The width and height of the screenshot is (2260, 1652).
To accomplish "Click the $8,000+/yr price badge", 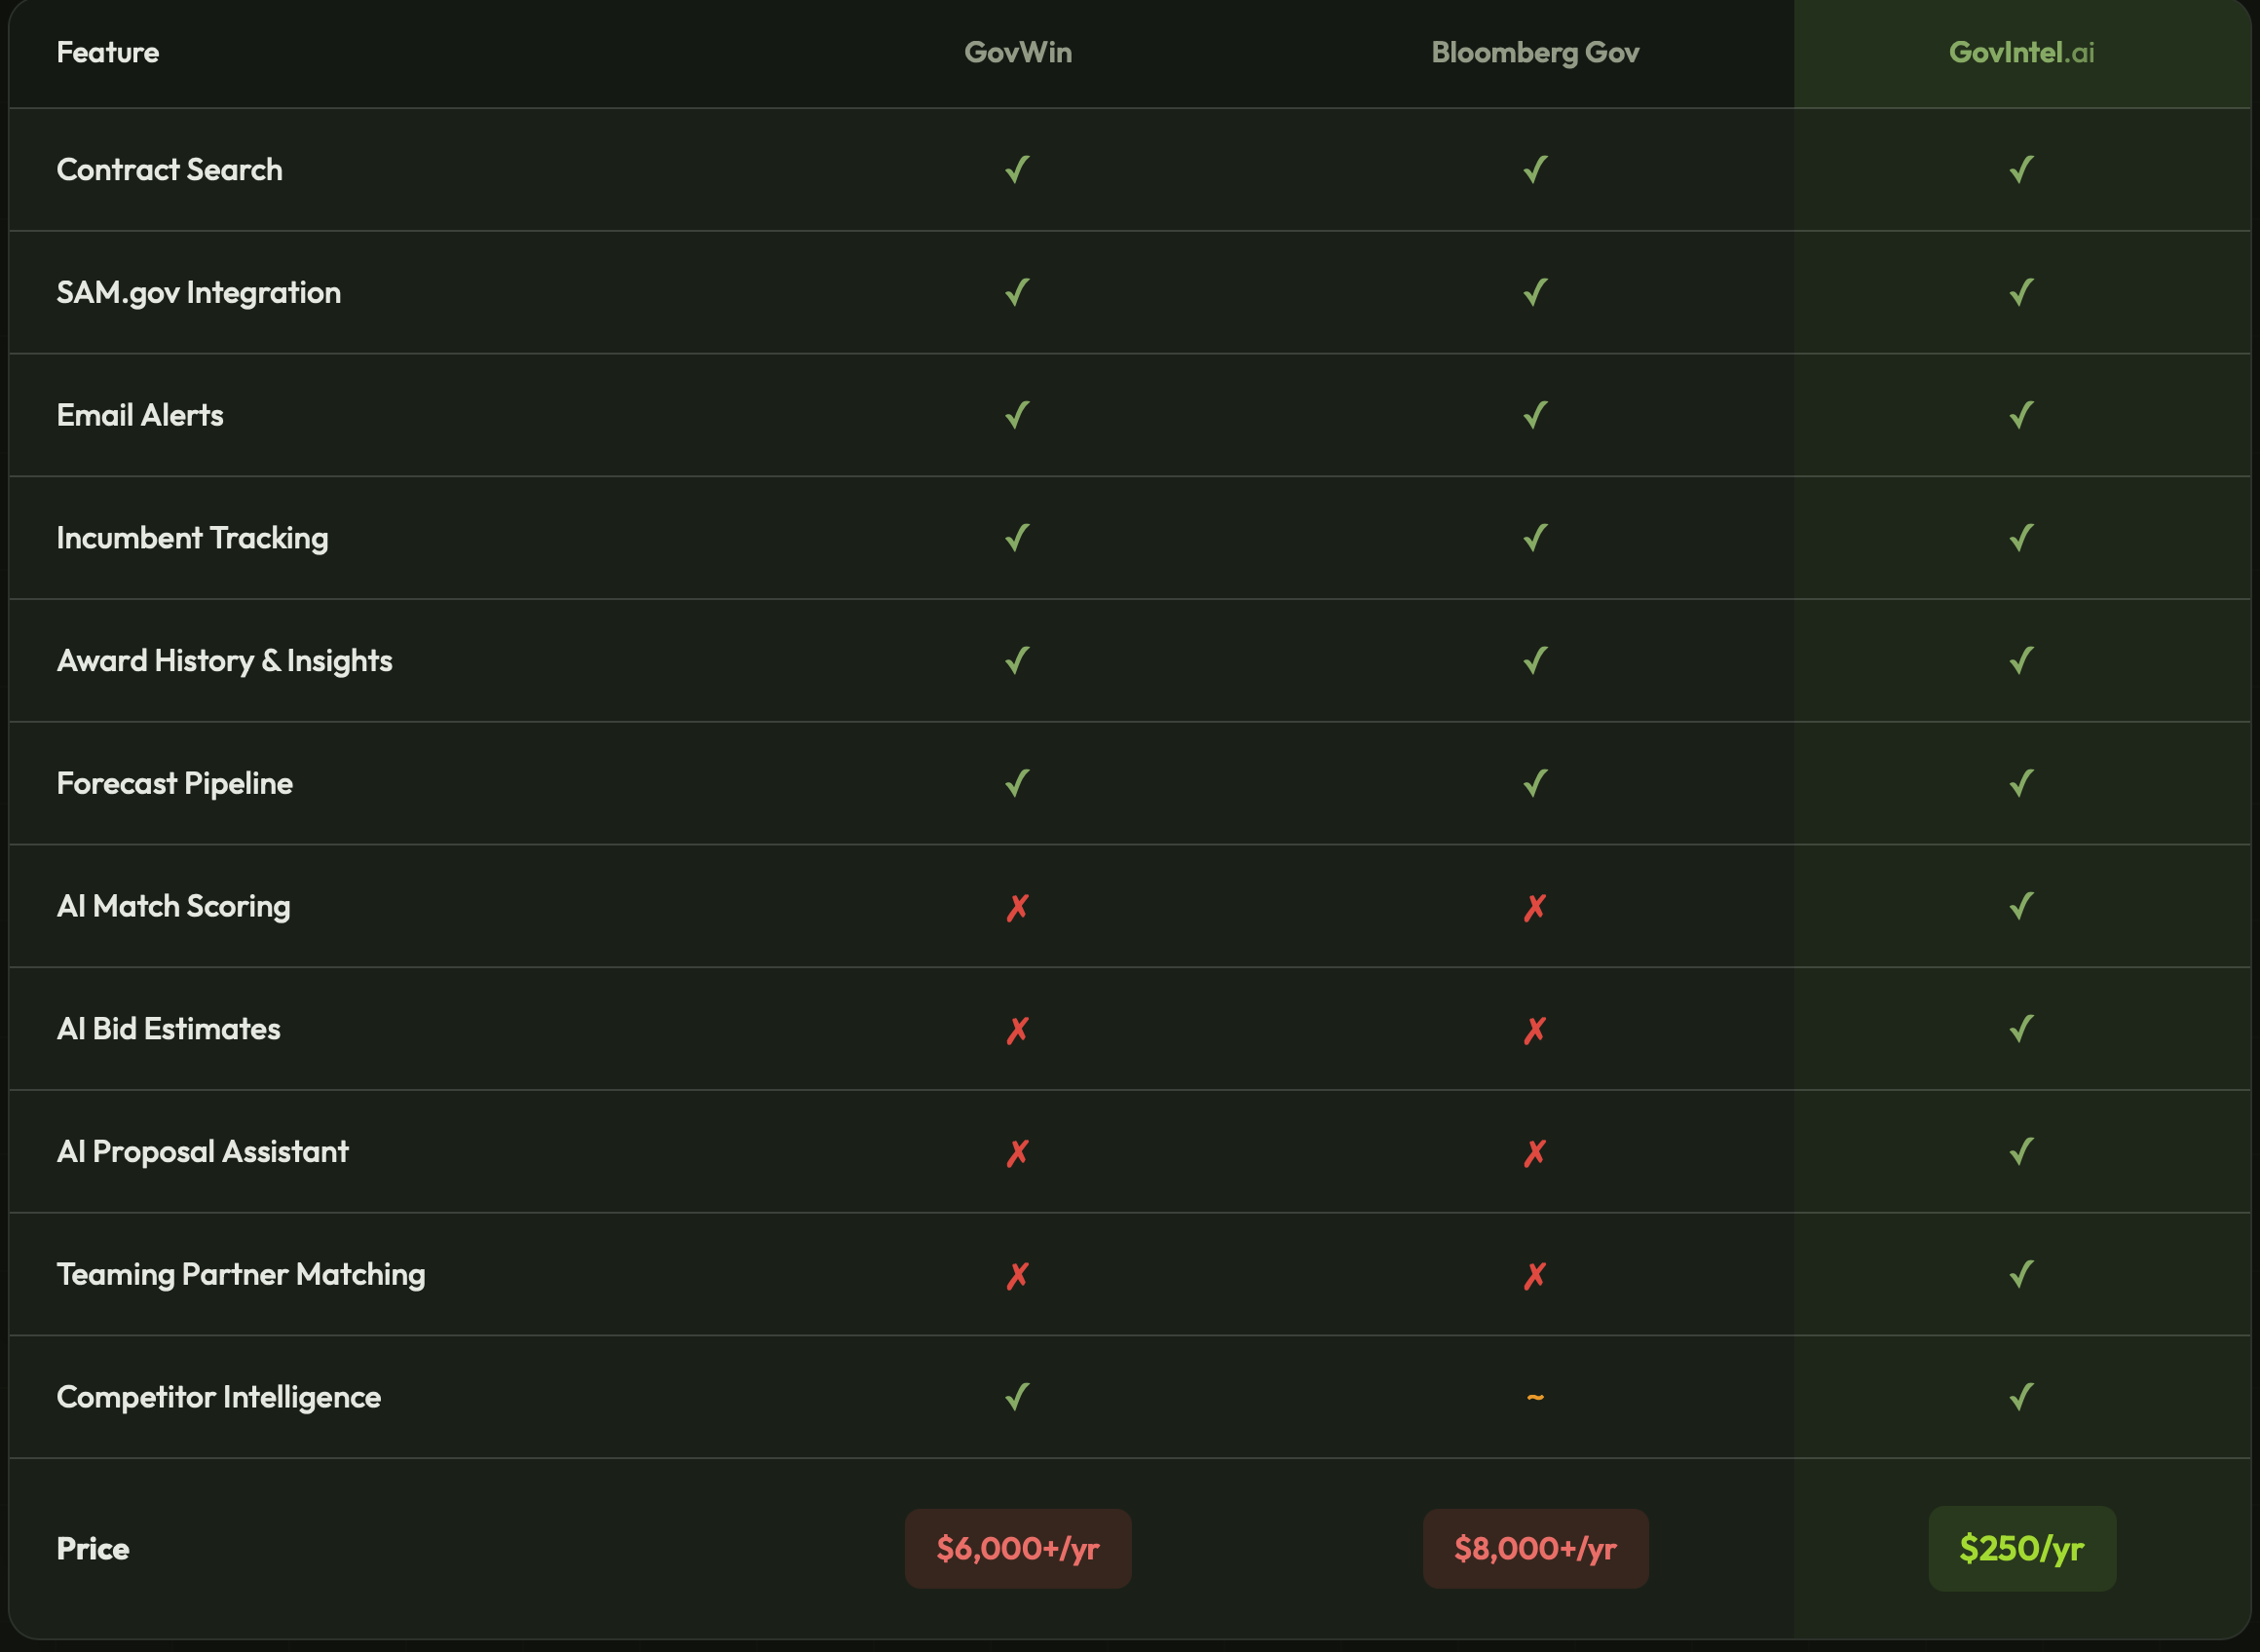I will point(1534,1548).
